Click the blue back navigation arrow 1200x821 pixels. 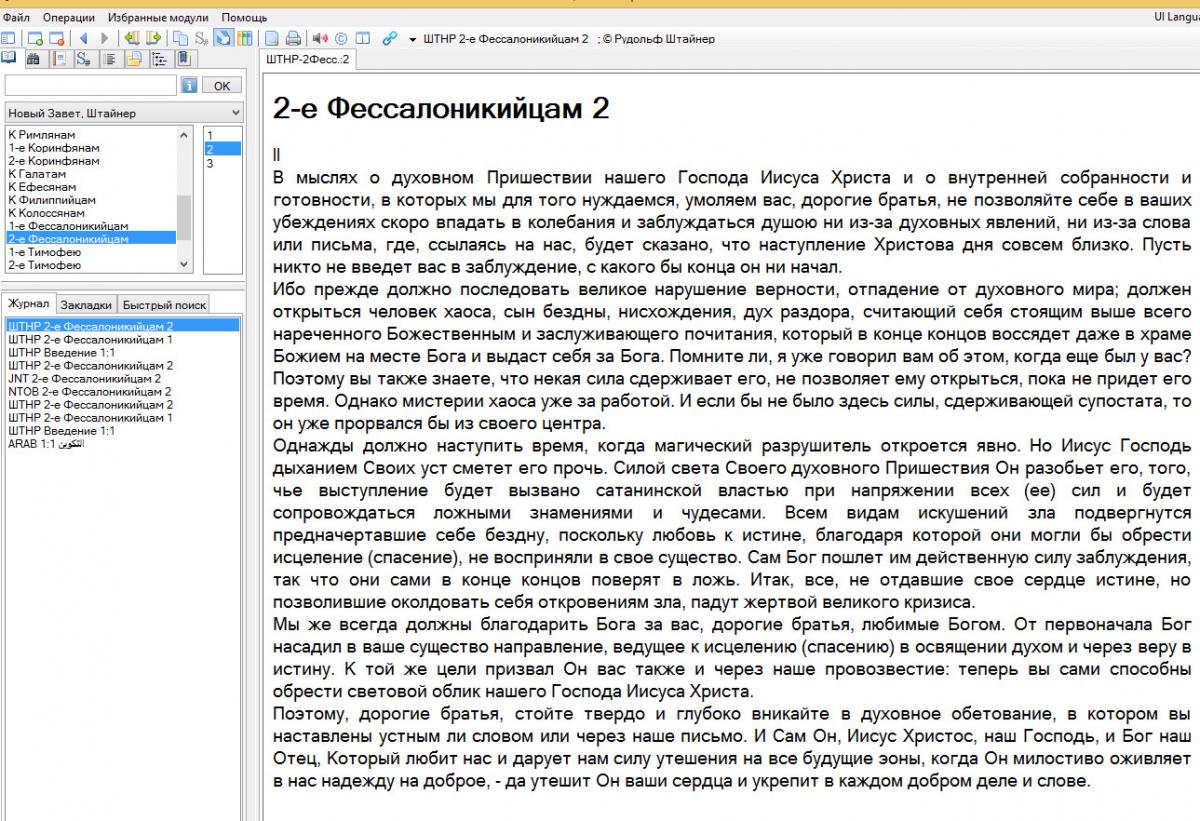[x=84, y=39]
